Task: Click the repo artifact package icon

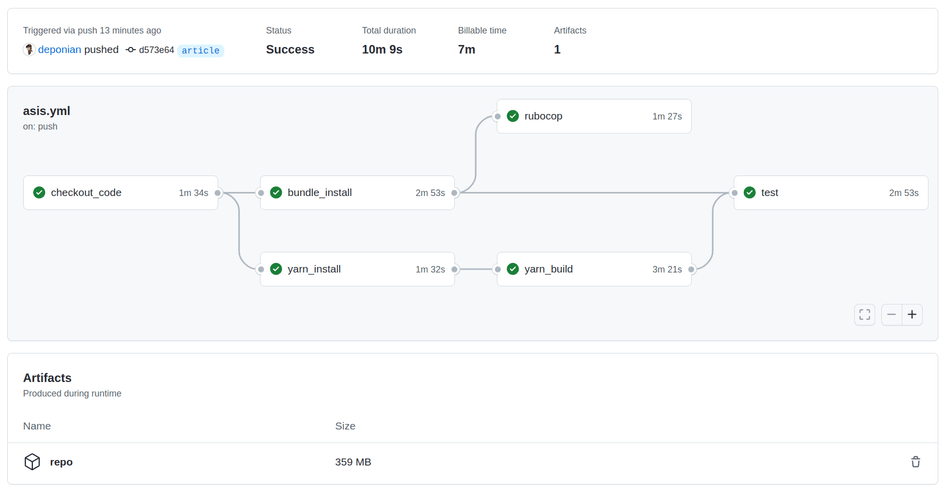Action: (x=32, y=462)
